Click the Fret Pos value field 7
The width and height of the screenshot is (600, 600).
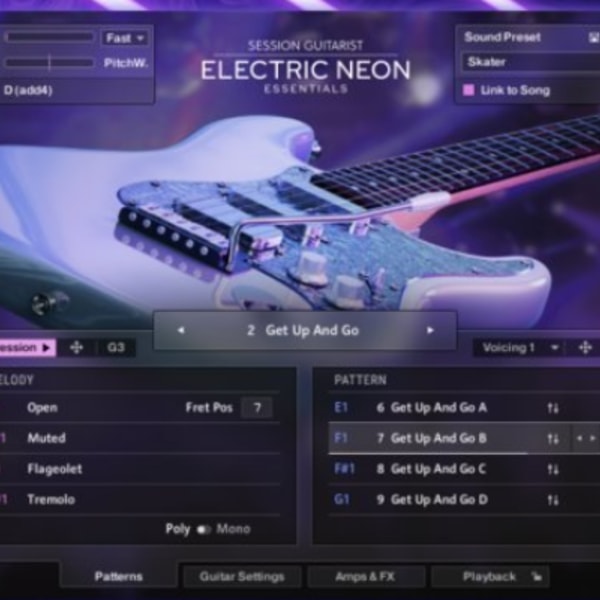click(257, 408)
